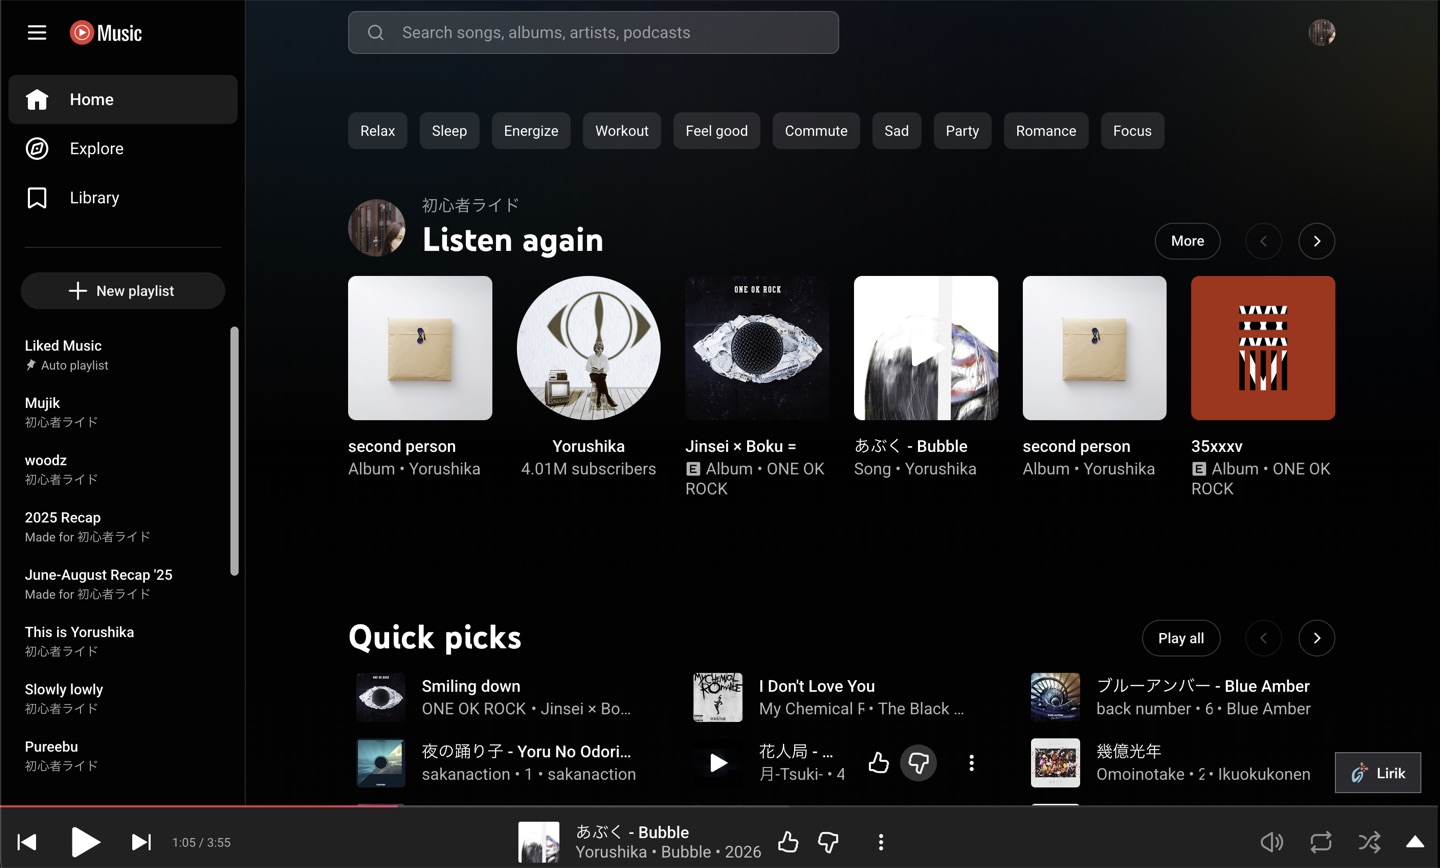The image size is (1440, 868).
Task: Select the Feel good mood chip
Action: click(x=717, y=131)
